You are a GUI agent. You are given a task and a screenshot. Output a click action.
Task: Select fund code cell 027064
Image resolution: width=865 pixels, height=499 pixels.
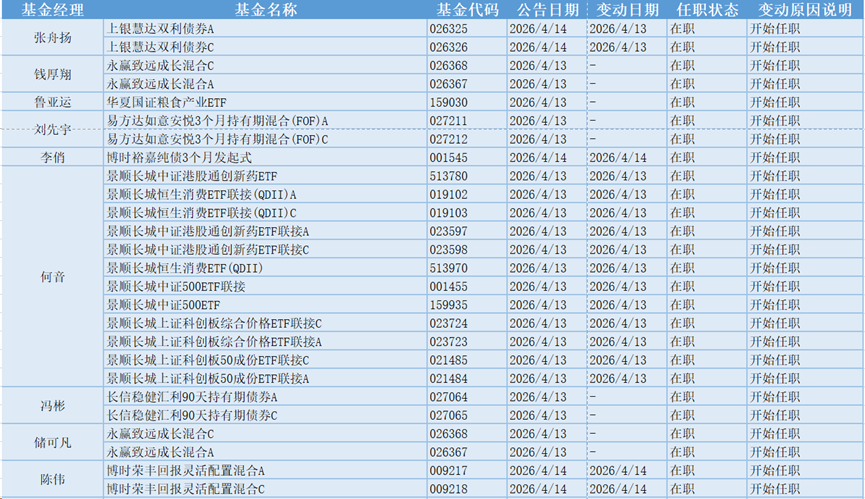tap(467, 396)
